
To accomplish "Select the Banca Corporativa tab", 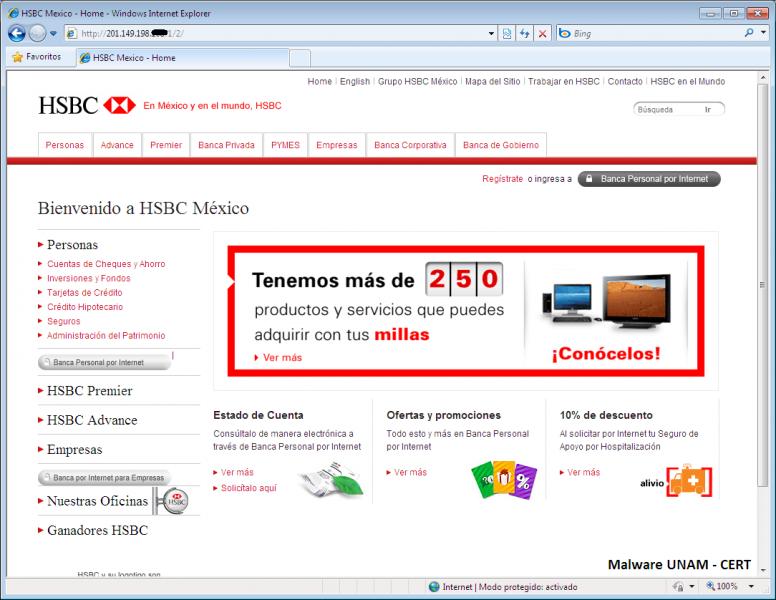I will pyautogui.click(x=410, y=145).
